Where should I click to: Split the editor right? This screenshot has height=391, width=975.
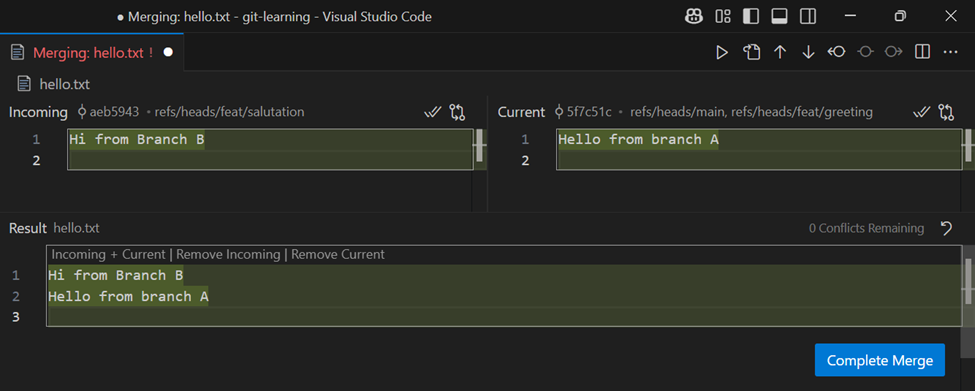pos(922,53)
